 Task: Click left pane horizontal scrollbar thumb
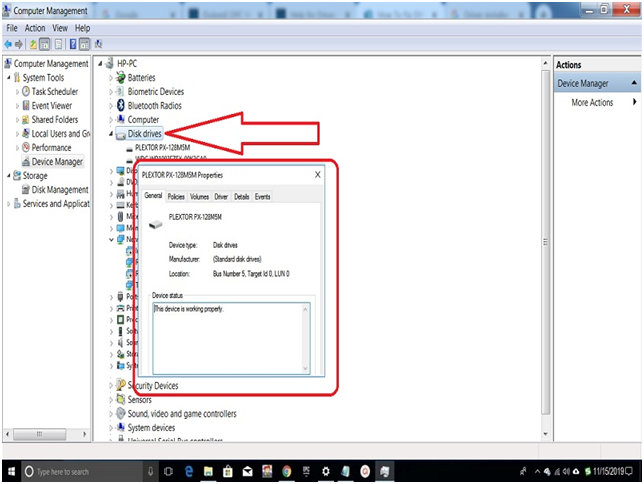pyautogui.click(x=39, y=433)
